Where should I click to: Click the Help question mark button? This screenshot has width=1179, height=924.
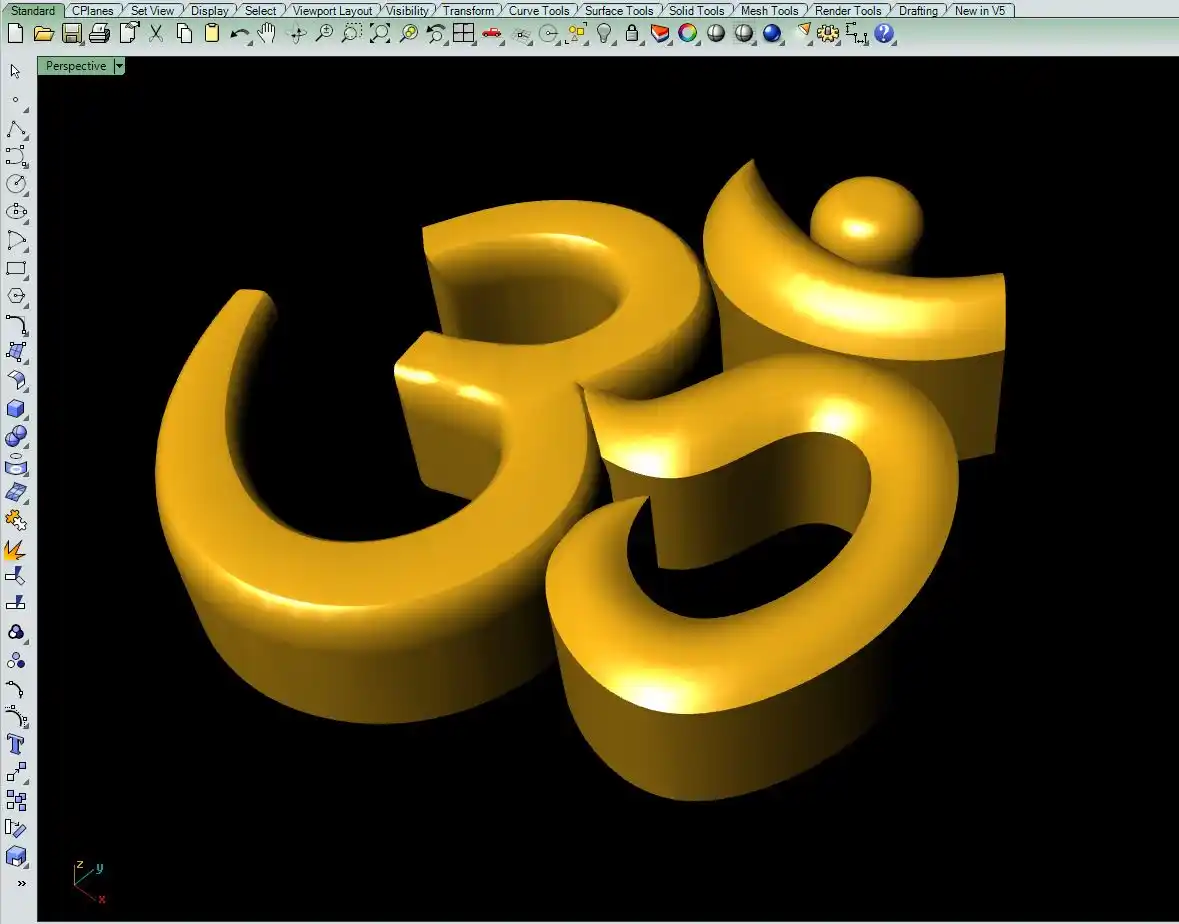[x=883, y=33]
